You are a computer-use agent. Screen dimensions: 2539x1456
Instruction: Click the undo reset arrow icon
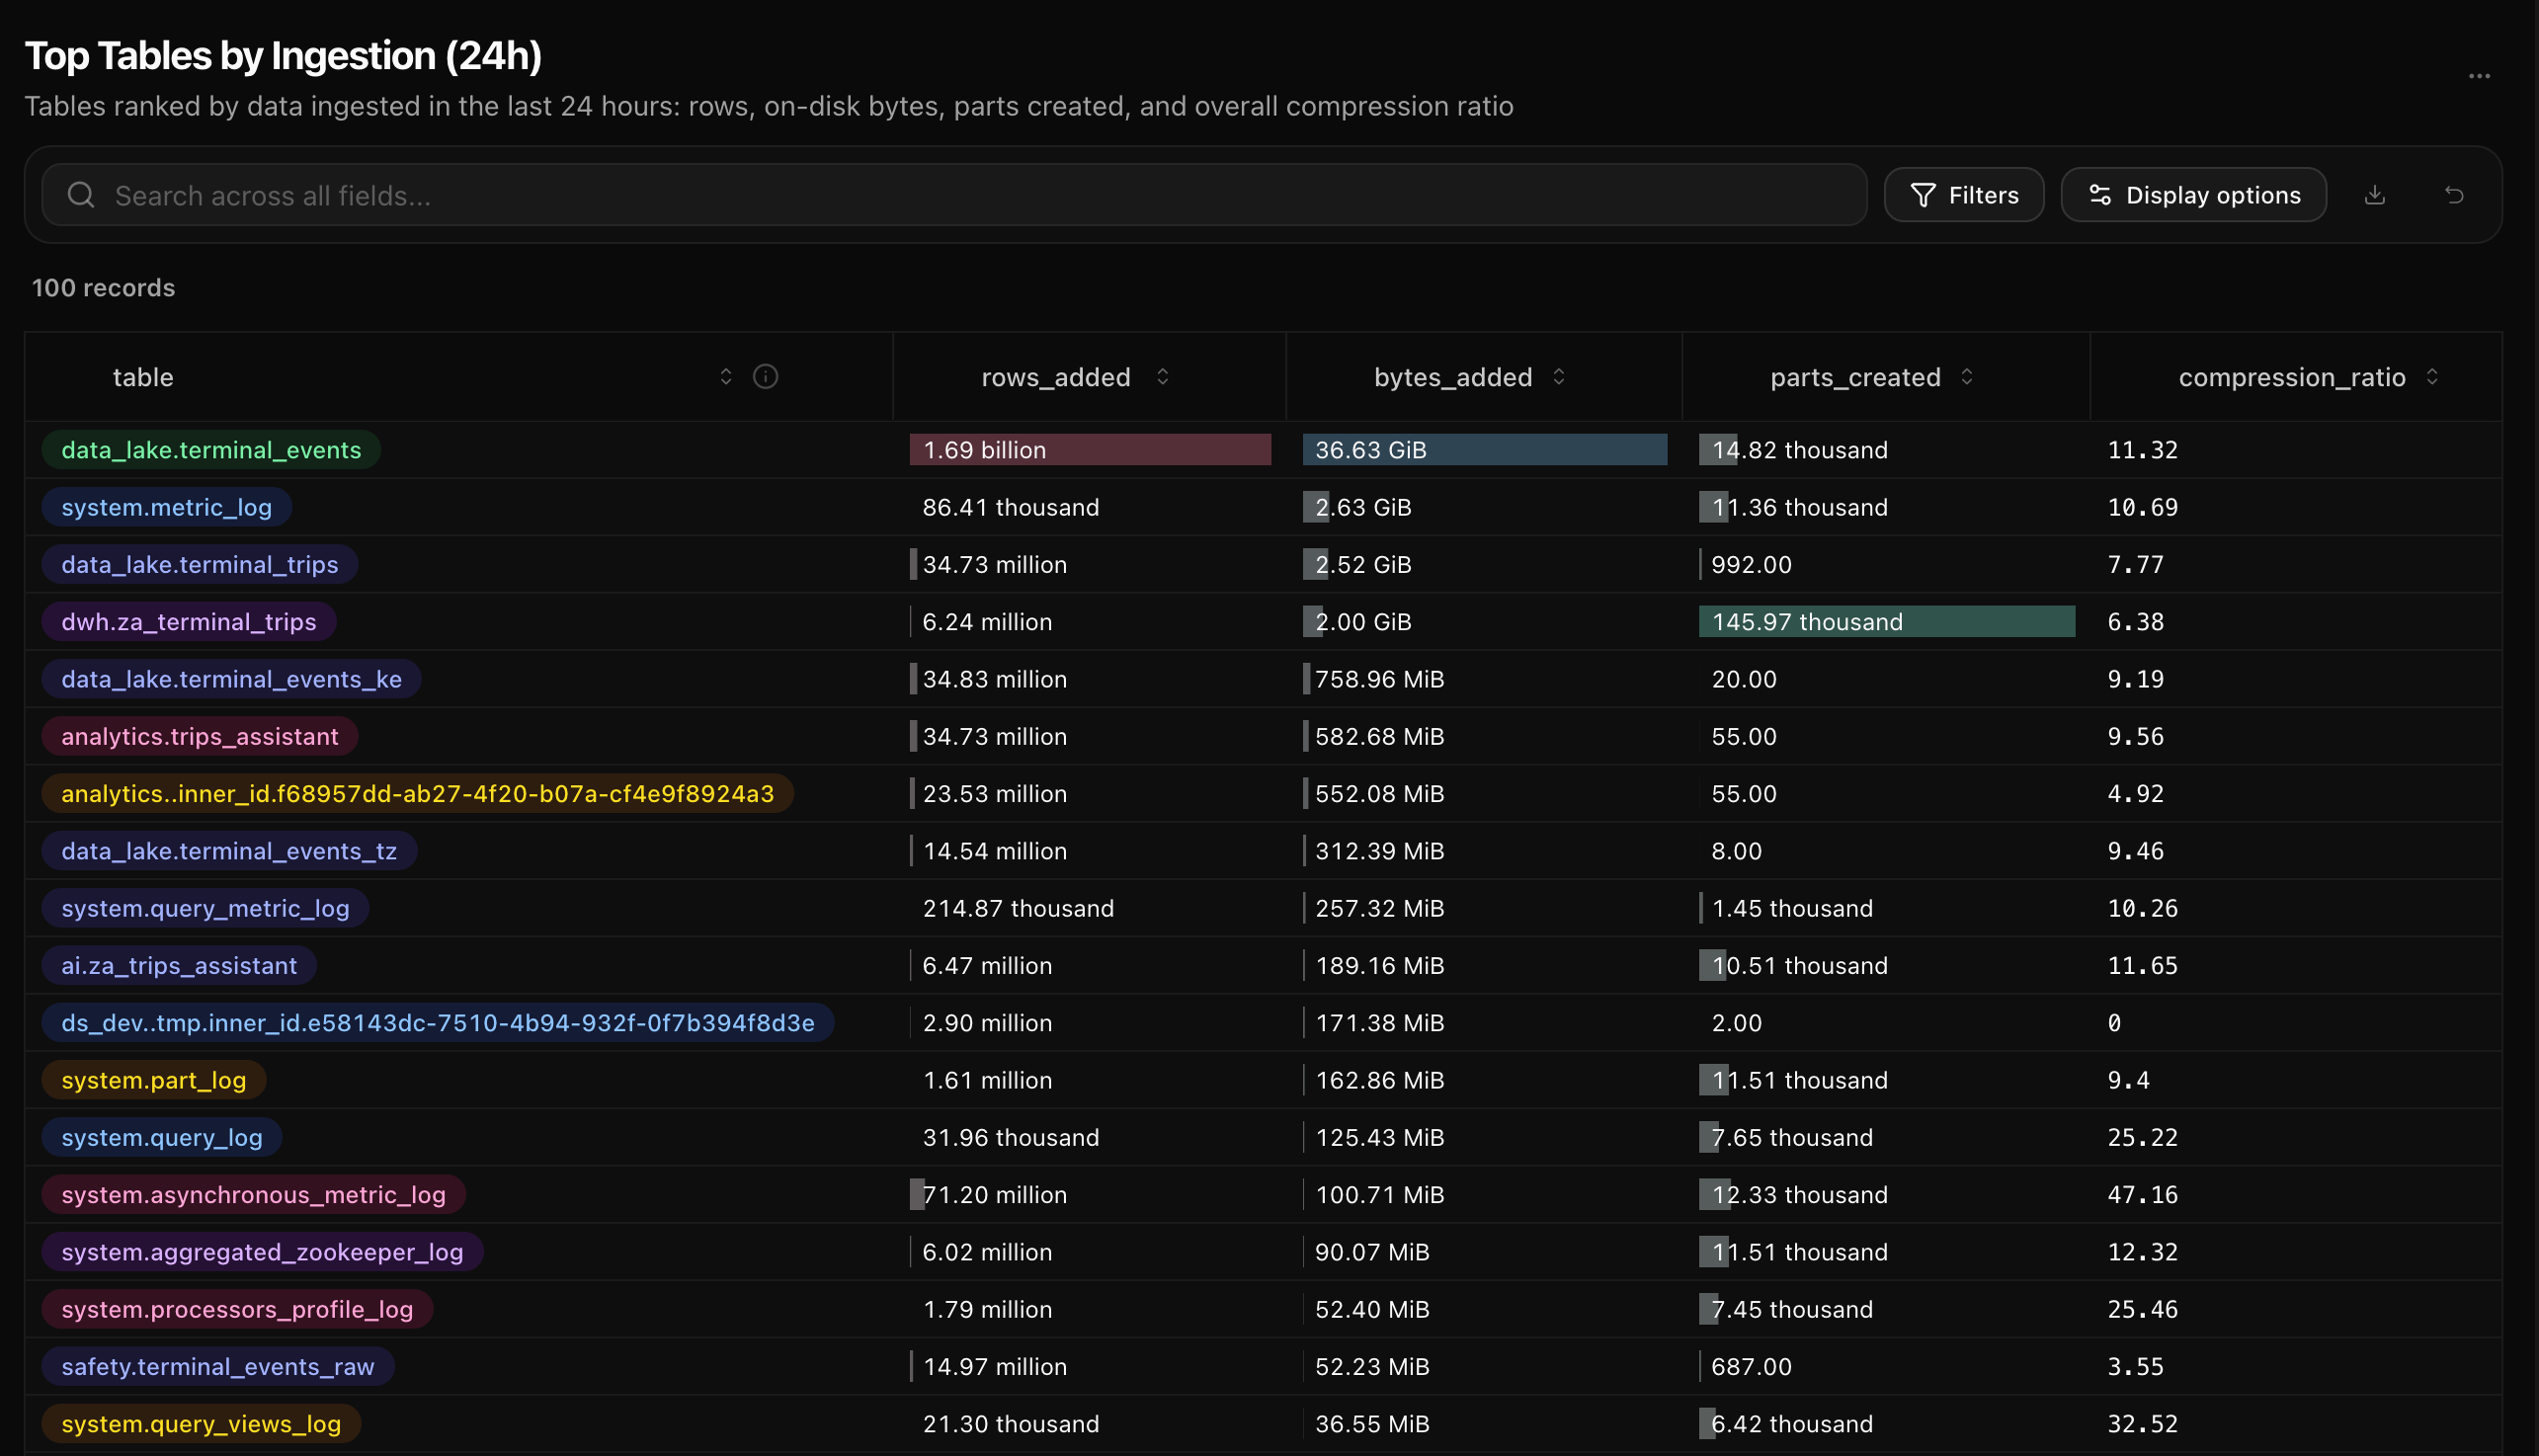pos(2453,195)
